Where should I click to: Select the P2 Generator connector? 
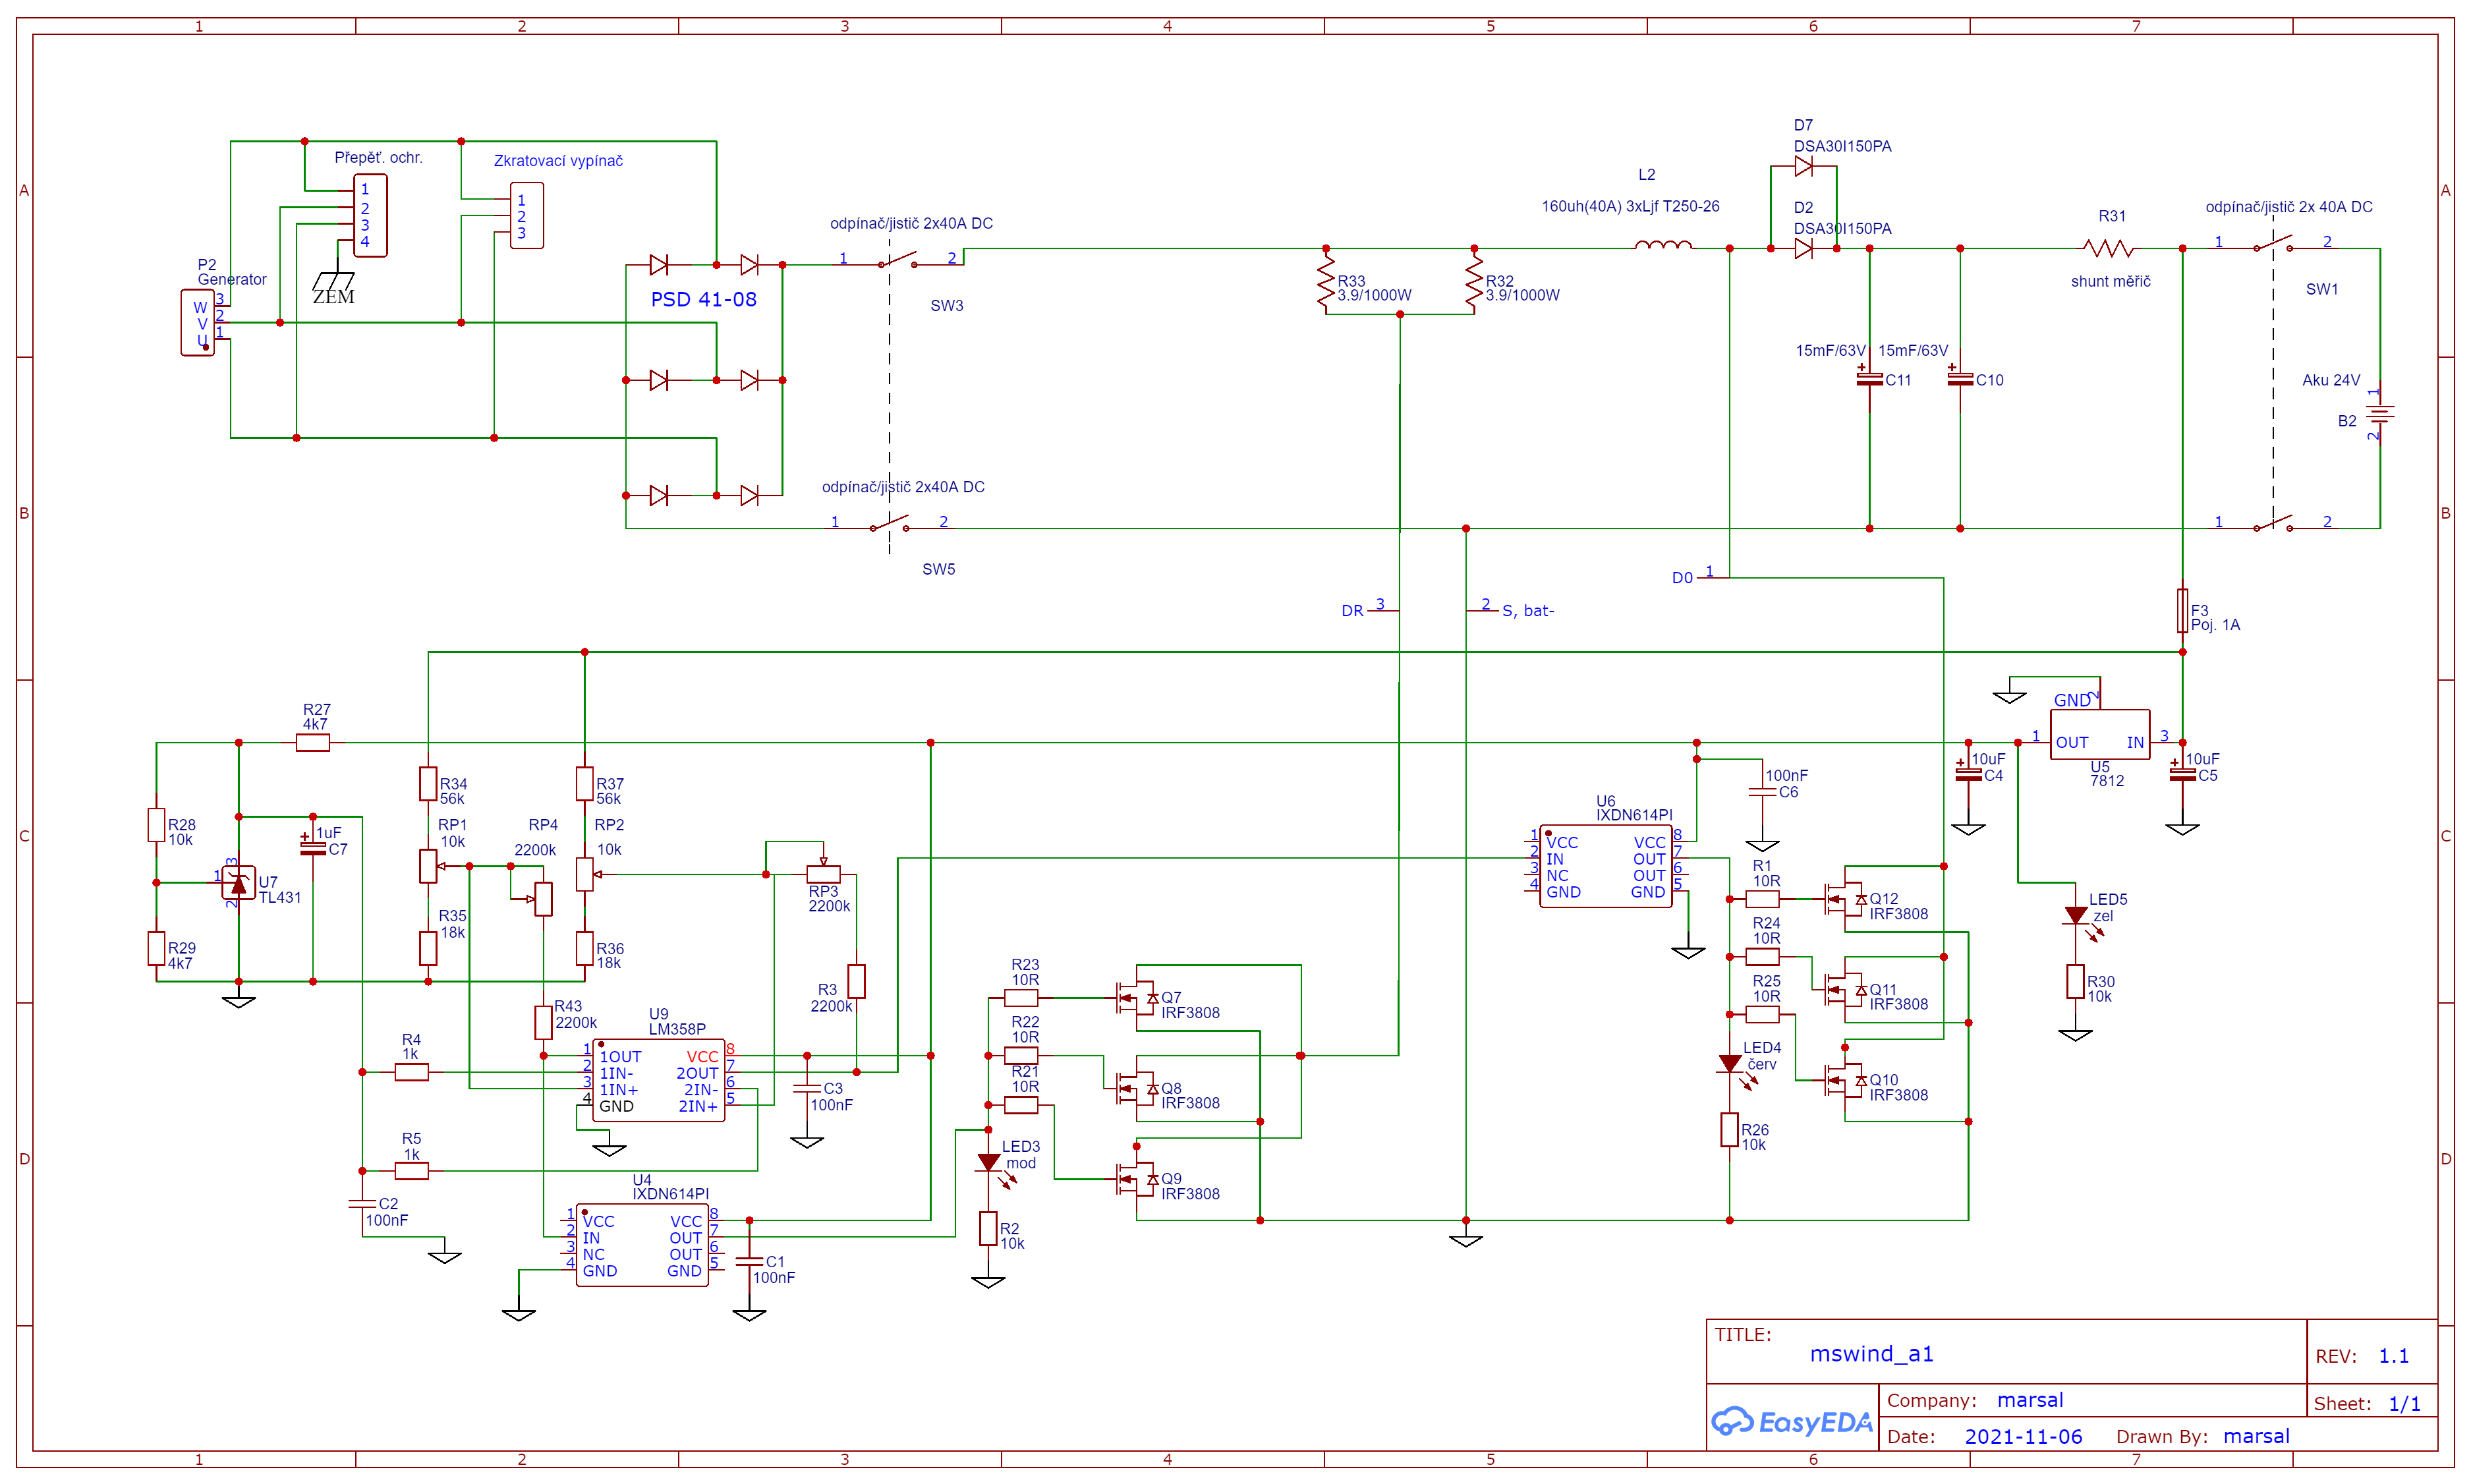tap(197, 322)
